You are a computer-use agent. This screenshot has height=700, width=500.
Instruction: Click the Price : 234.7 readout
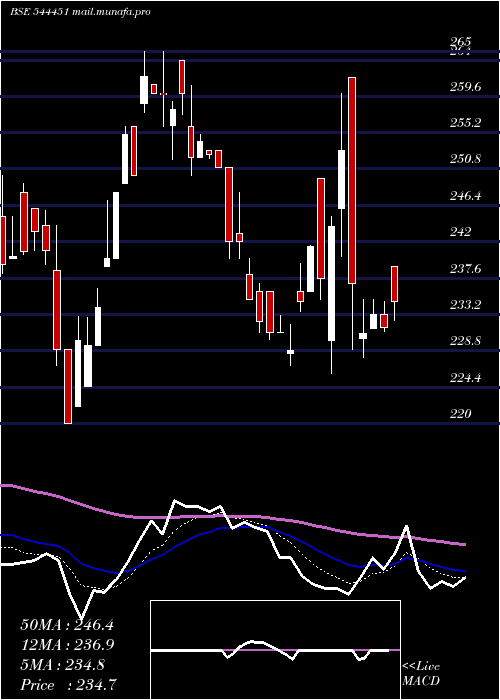[x=69, y=685]
